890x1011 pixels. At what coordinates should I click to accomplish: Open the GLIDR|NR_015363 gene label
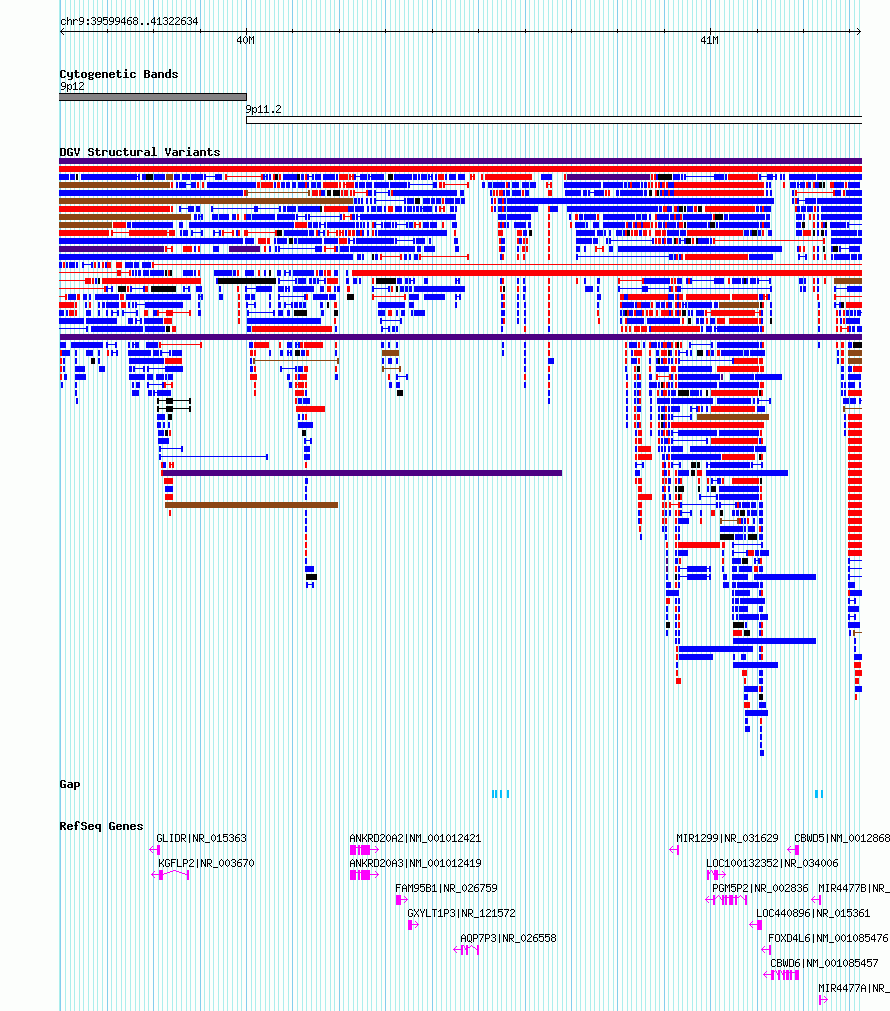[x=202, y=838]
